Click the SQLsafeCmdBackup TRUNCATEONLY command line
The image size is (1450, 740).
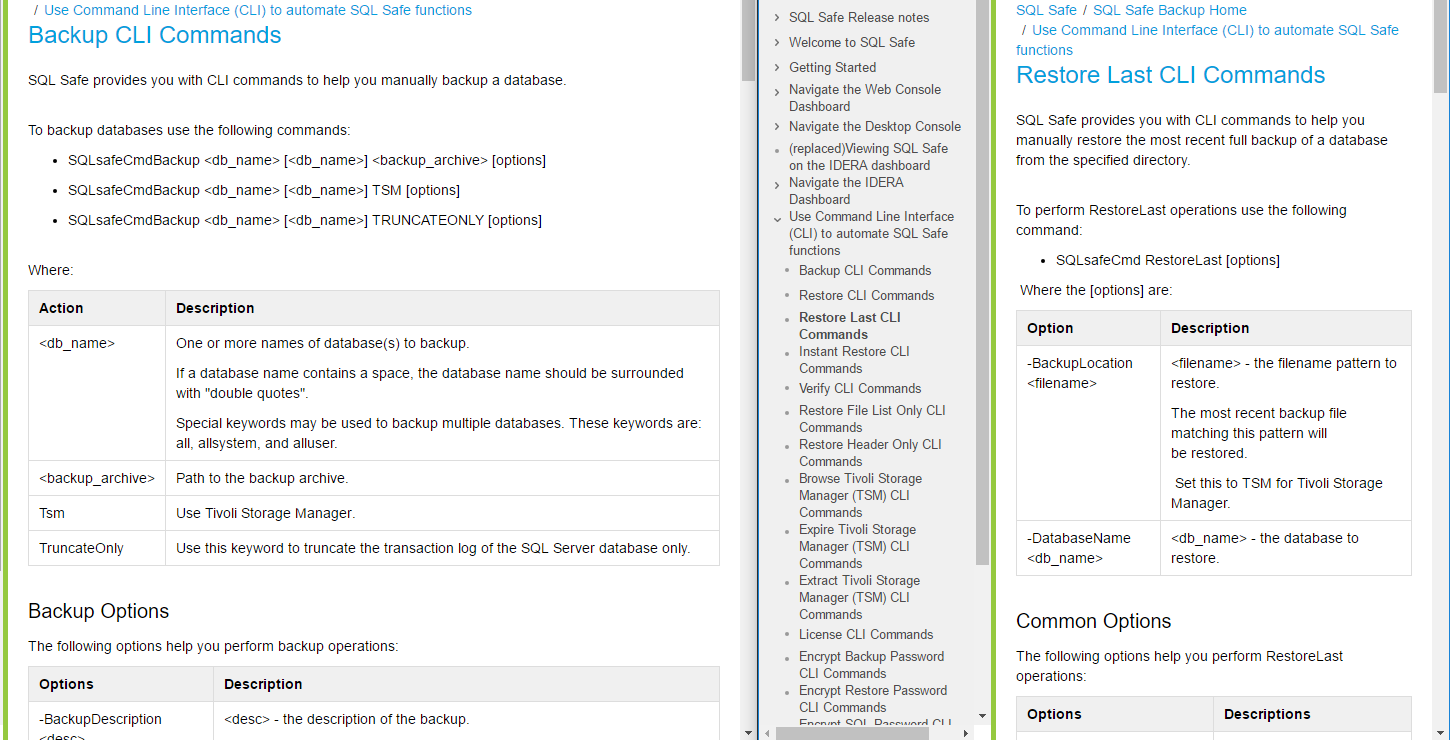click(305, 220)
